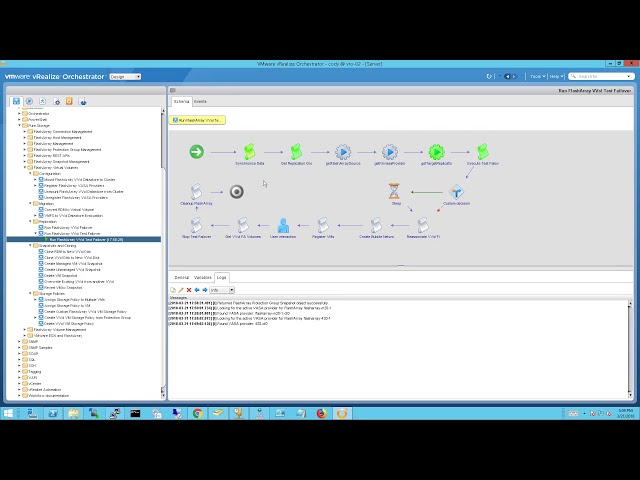Click the red X clear-logs icon
Image resolution: width=640 pixels, height=480 pixels.
click(x=189, y=290)
